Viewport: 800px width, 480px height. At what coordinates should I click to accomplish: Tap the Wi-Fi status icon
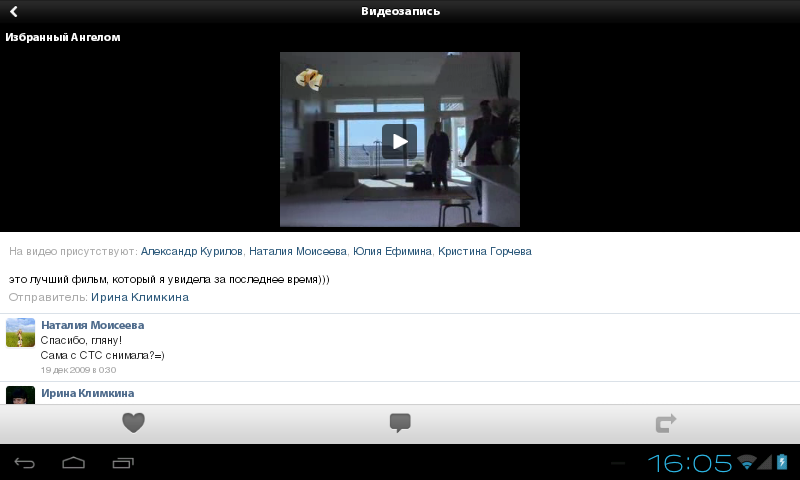pos(746,462)
